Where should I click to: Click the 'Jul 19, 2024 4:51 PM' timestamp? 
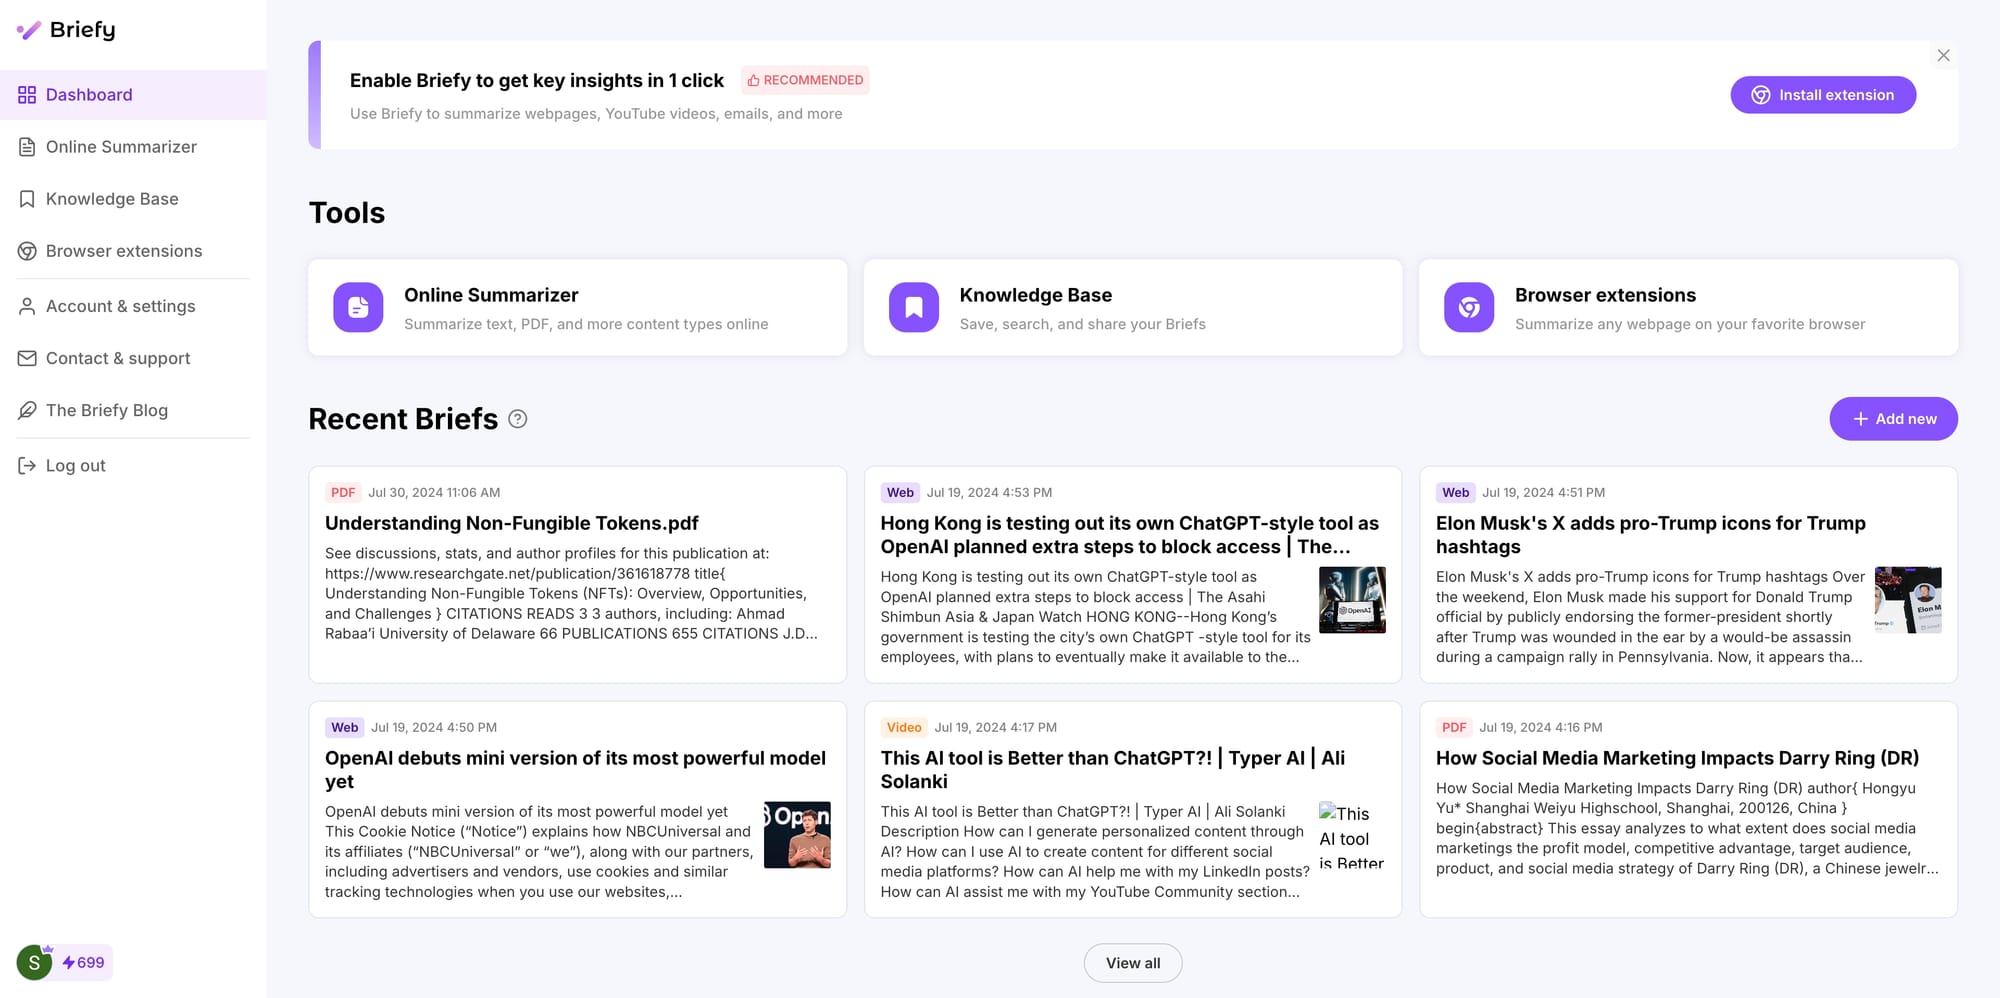pos(1543,492)
